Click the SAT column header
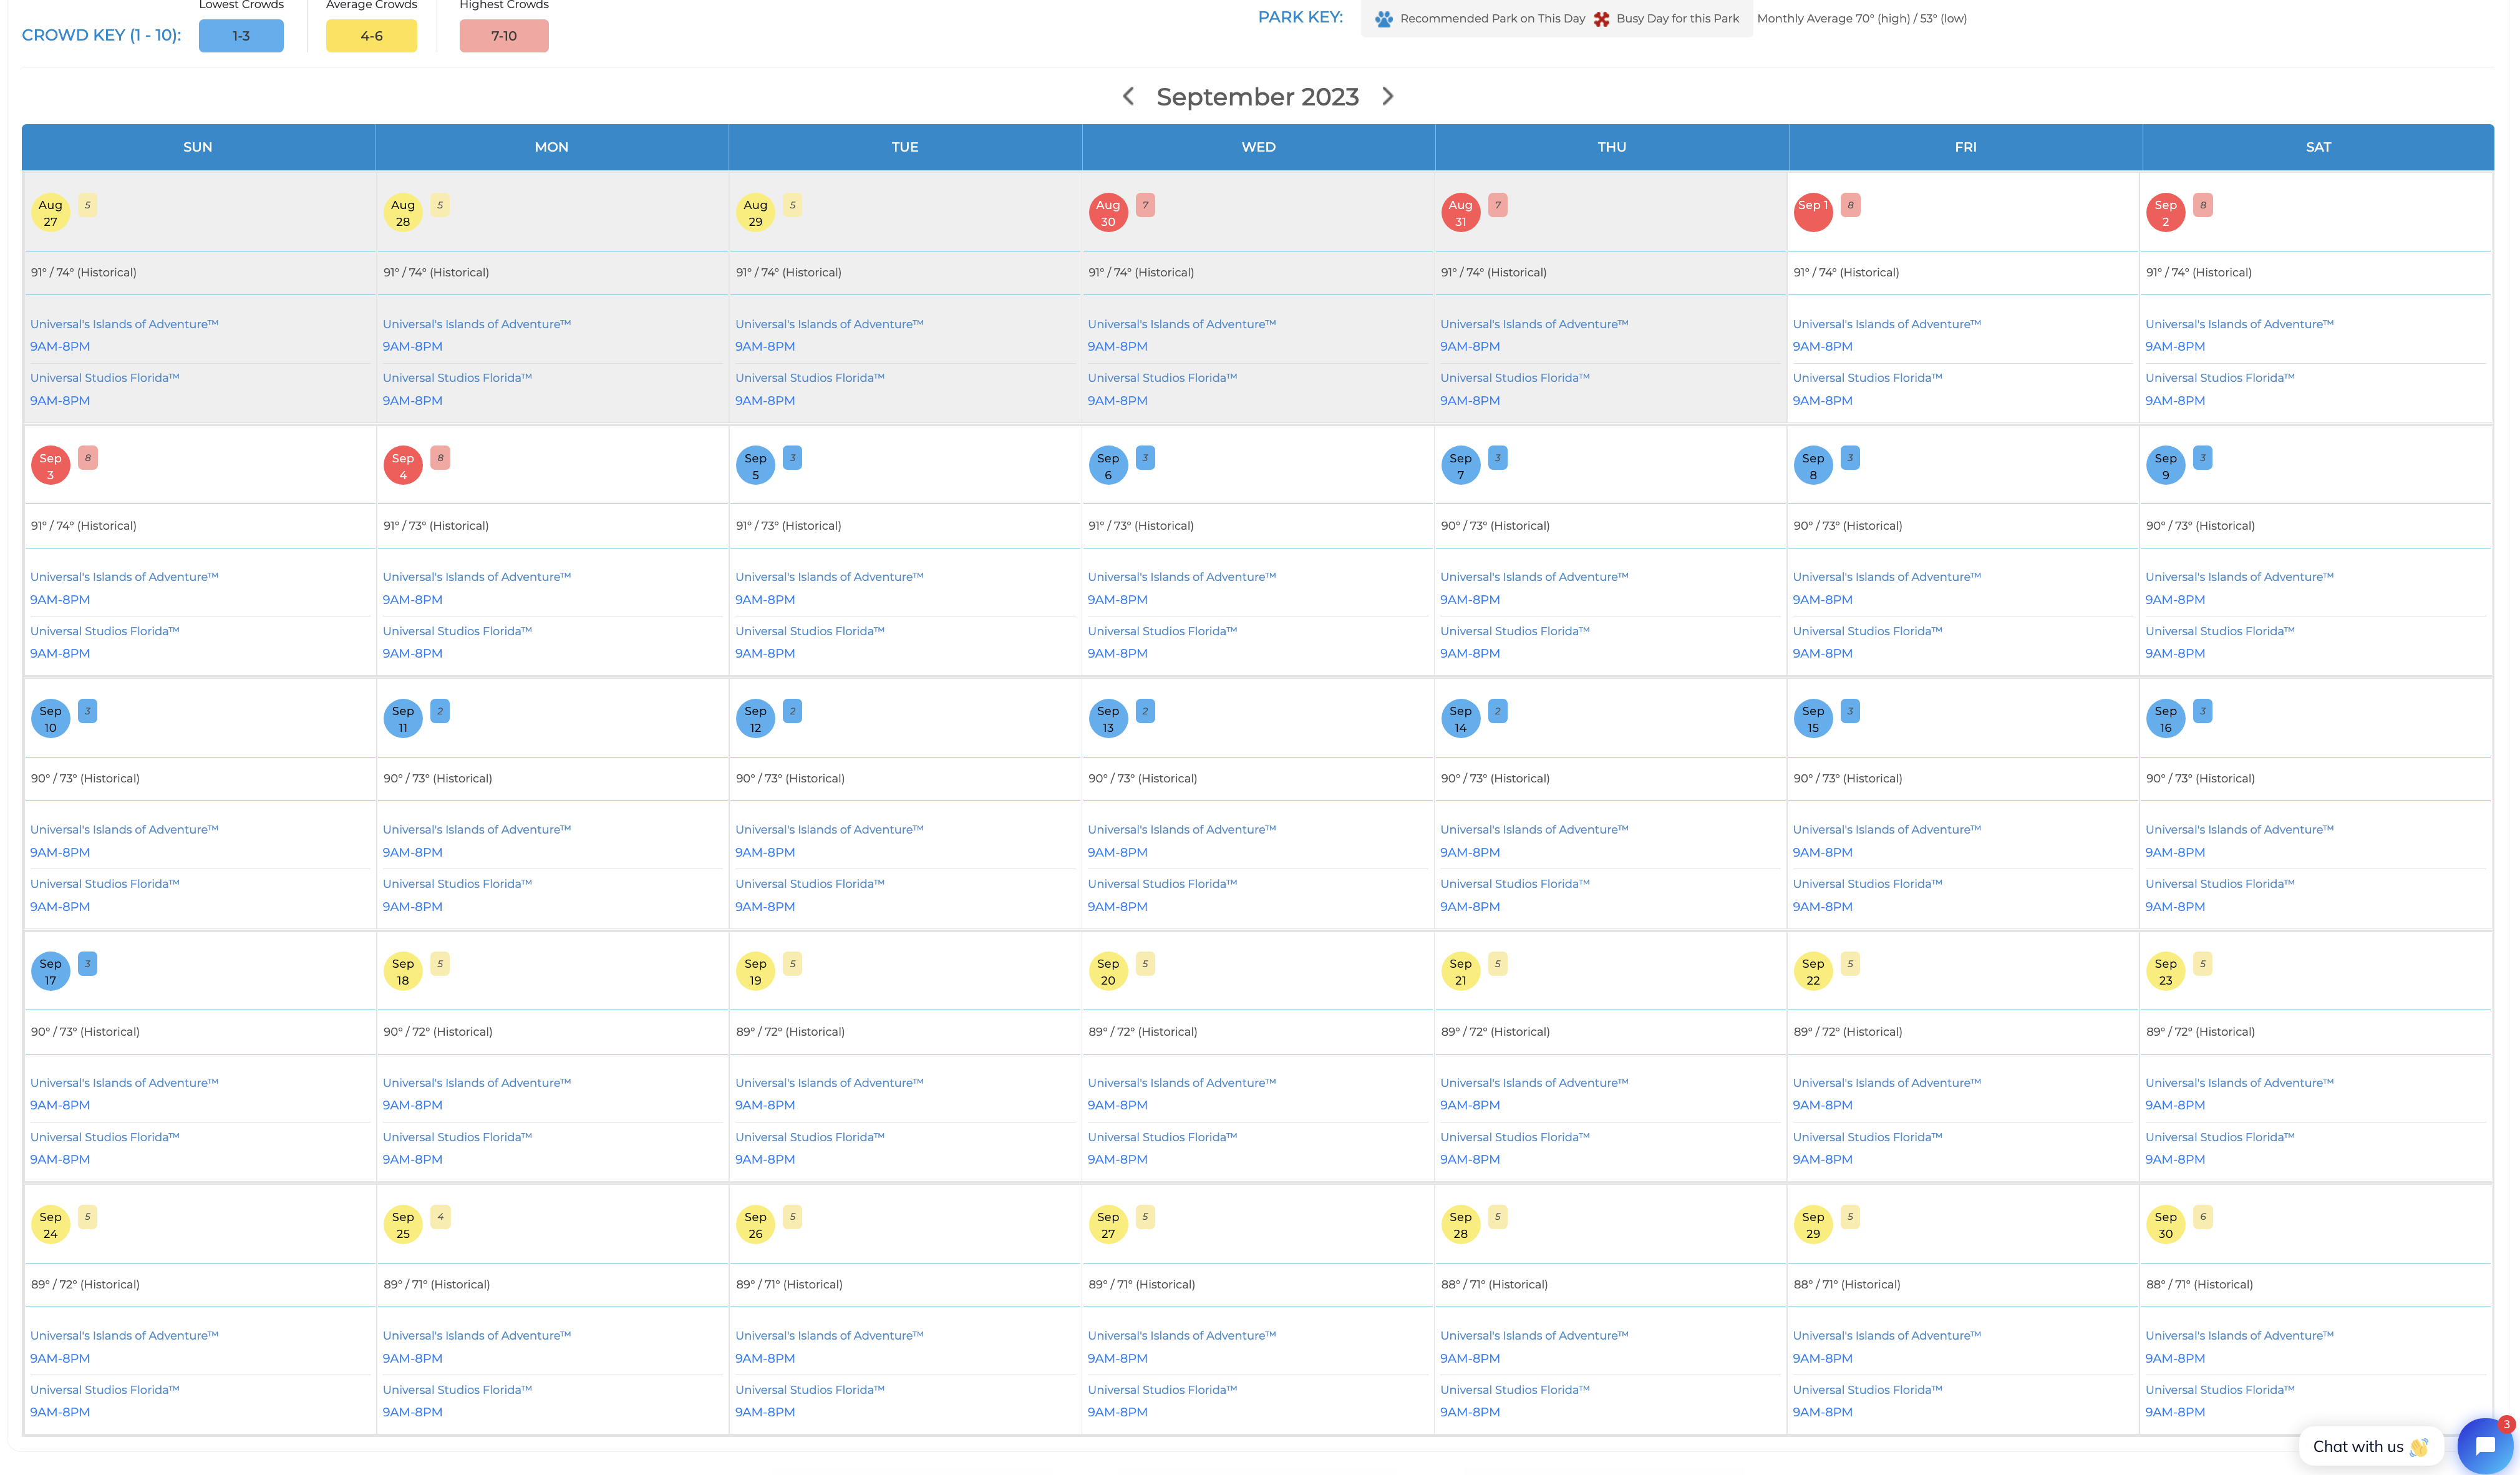The width and height of the screenshot is (2520, 1475). 2318,147
